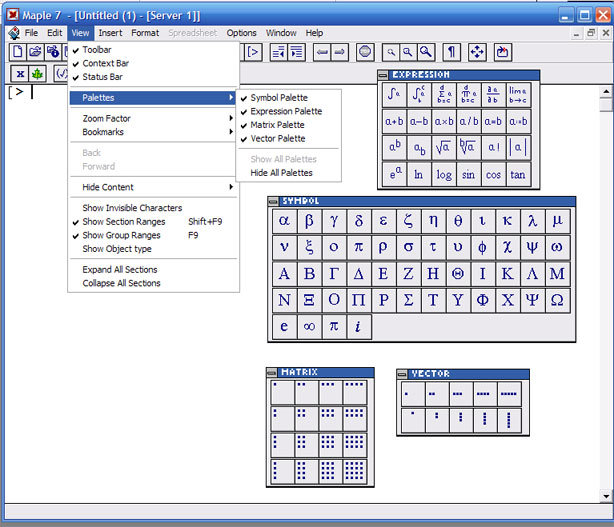Insert the 4x4 matrix from Matrix palette
The width and height of the screenshot is (614, 527).
355,471
